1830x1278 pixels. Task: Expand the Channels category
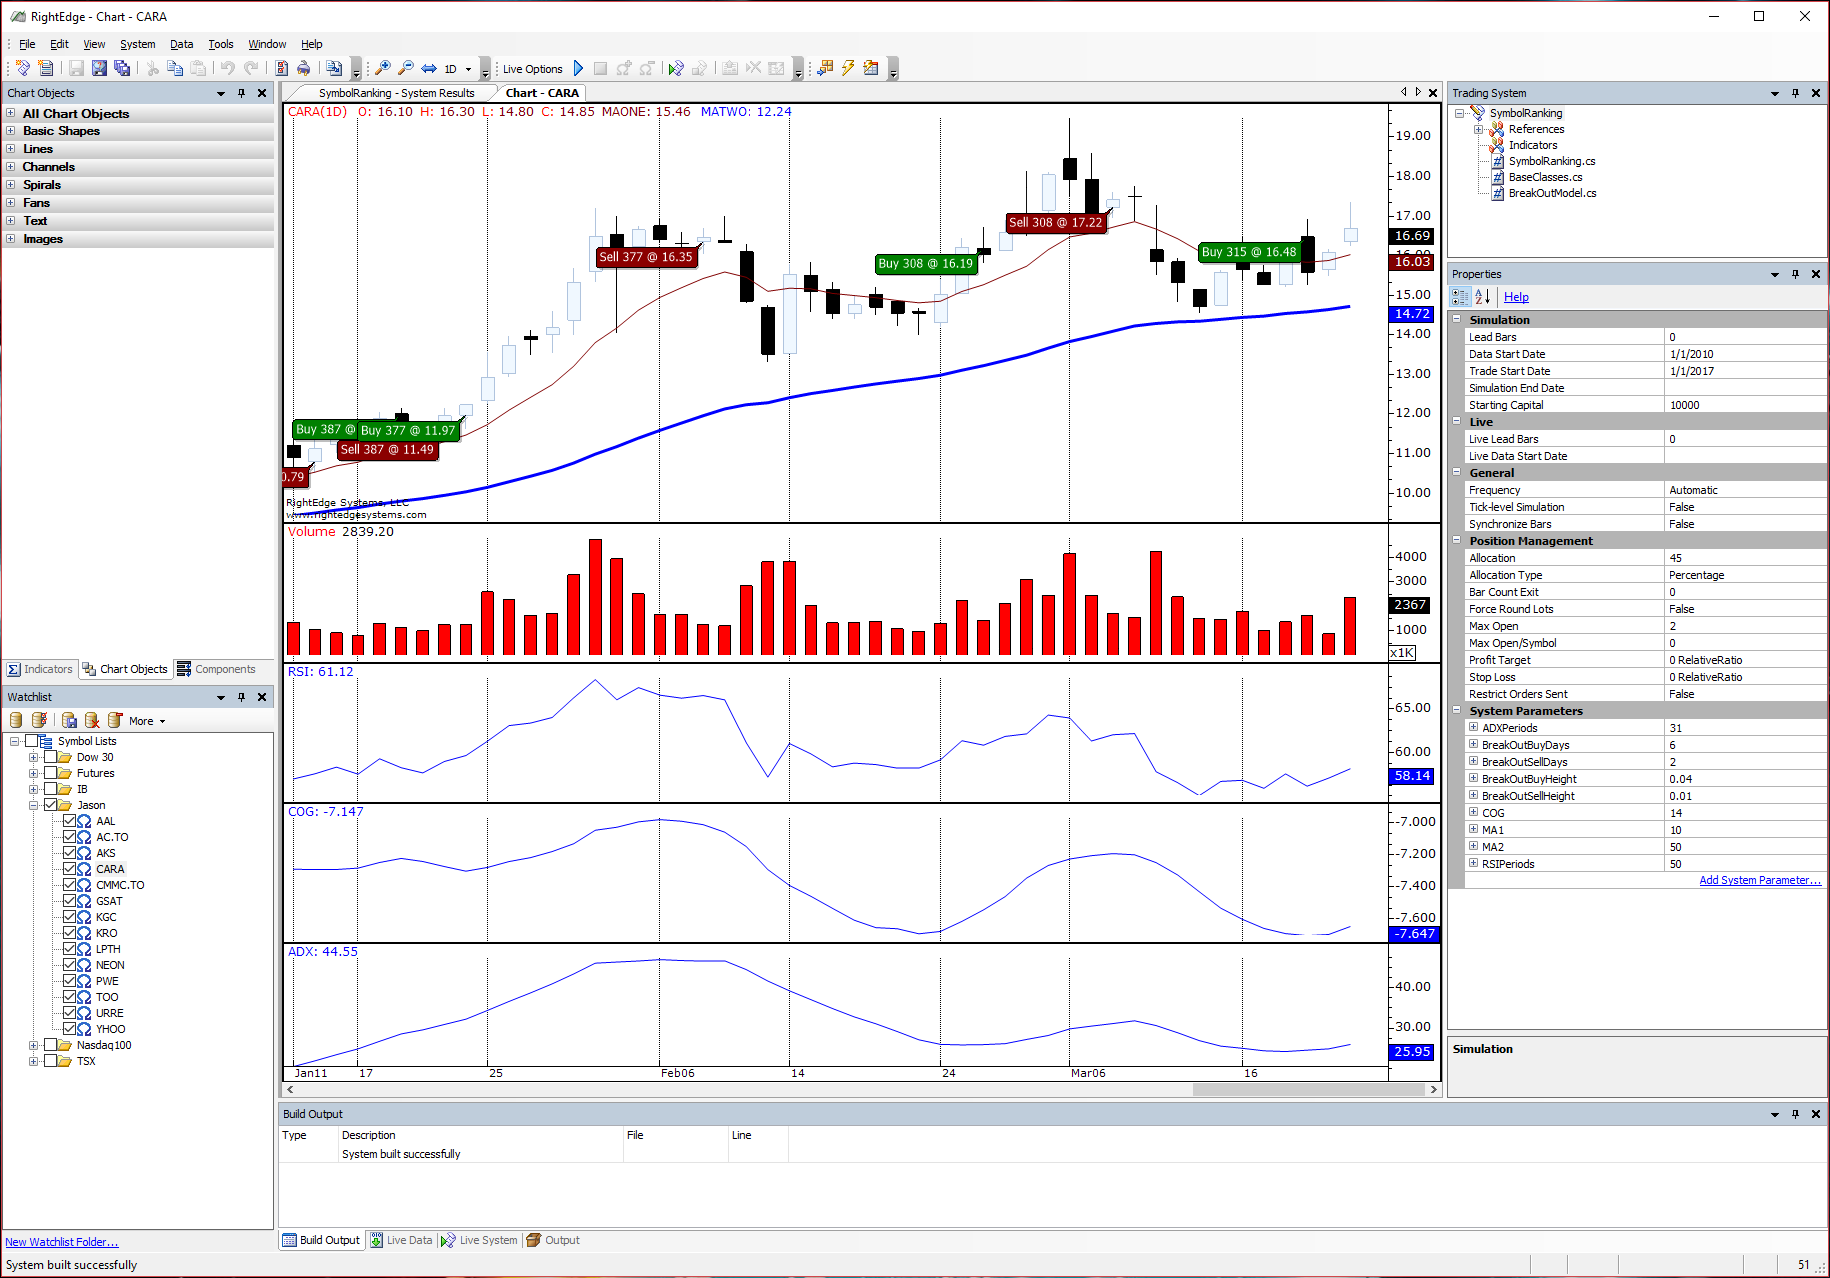coord(11,167)
